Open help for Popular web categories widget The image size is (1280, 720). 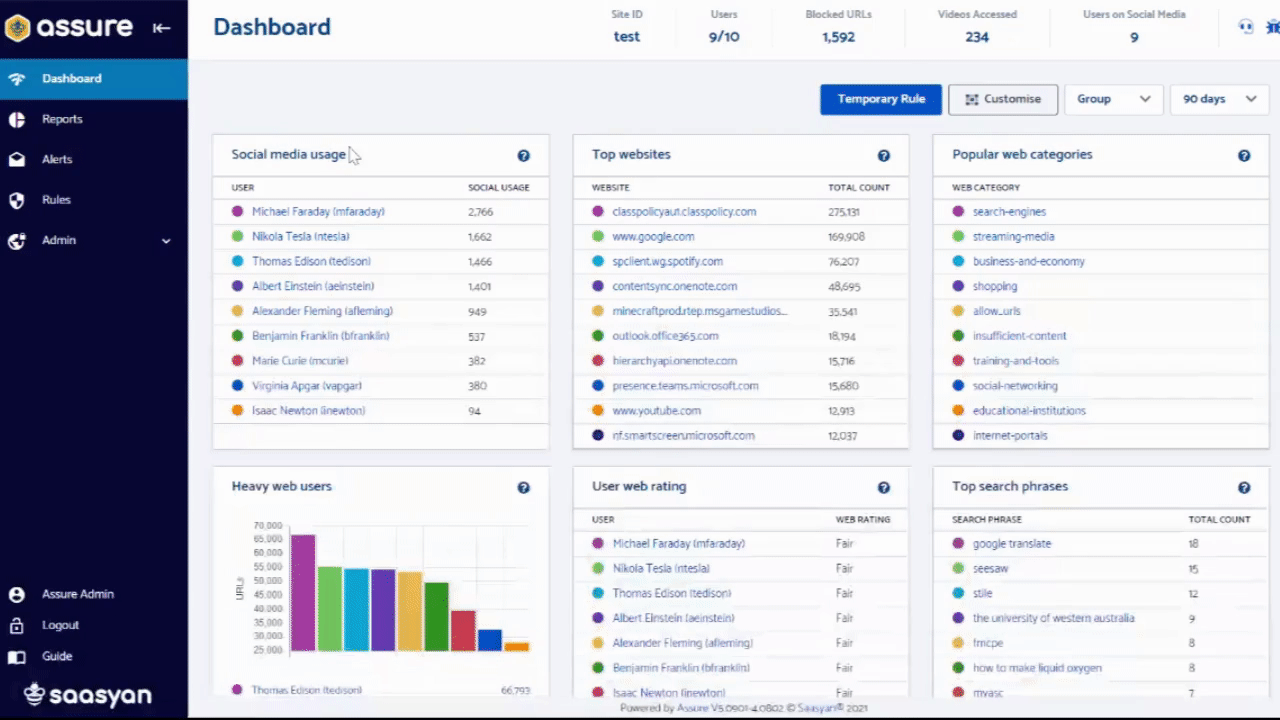pyautogui.click(x=1244, y=156)
